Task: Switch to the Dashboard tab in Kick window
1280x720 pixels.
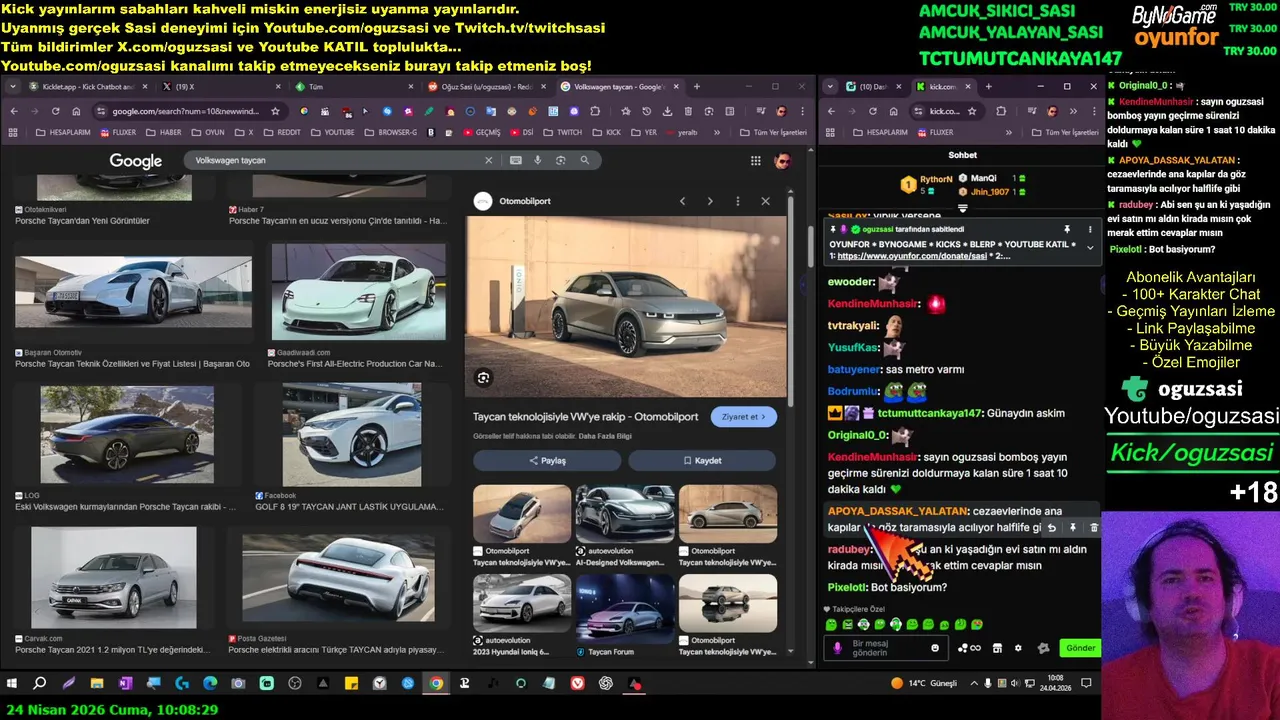Action: tap(874, 87)
